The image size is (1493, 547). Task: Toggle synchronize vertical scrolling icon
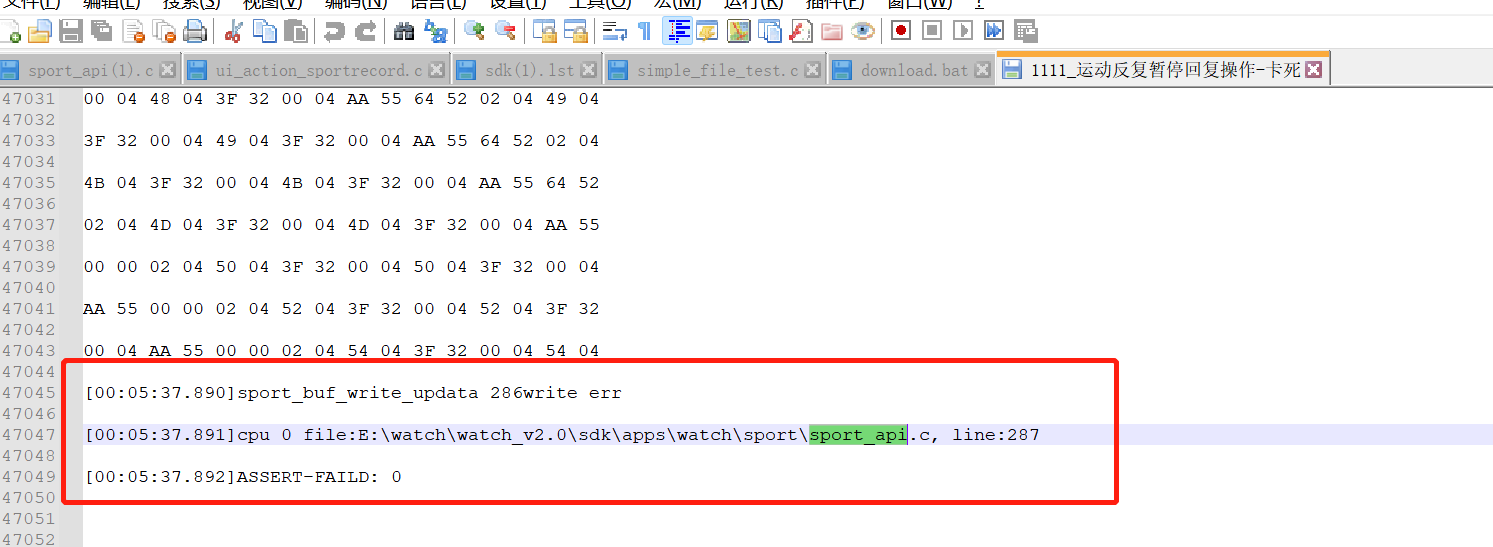point(545,32)
